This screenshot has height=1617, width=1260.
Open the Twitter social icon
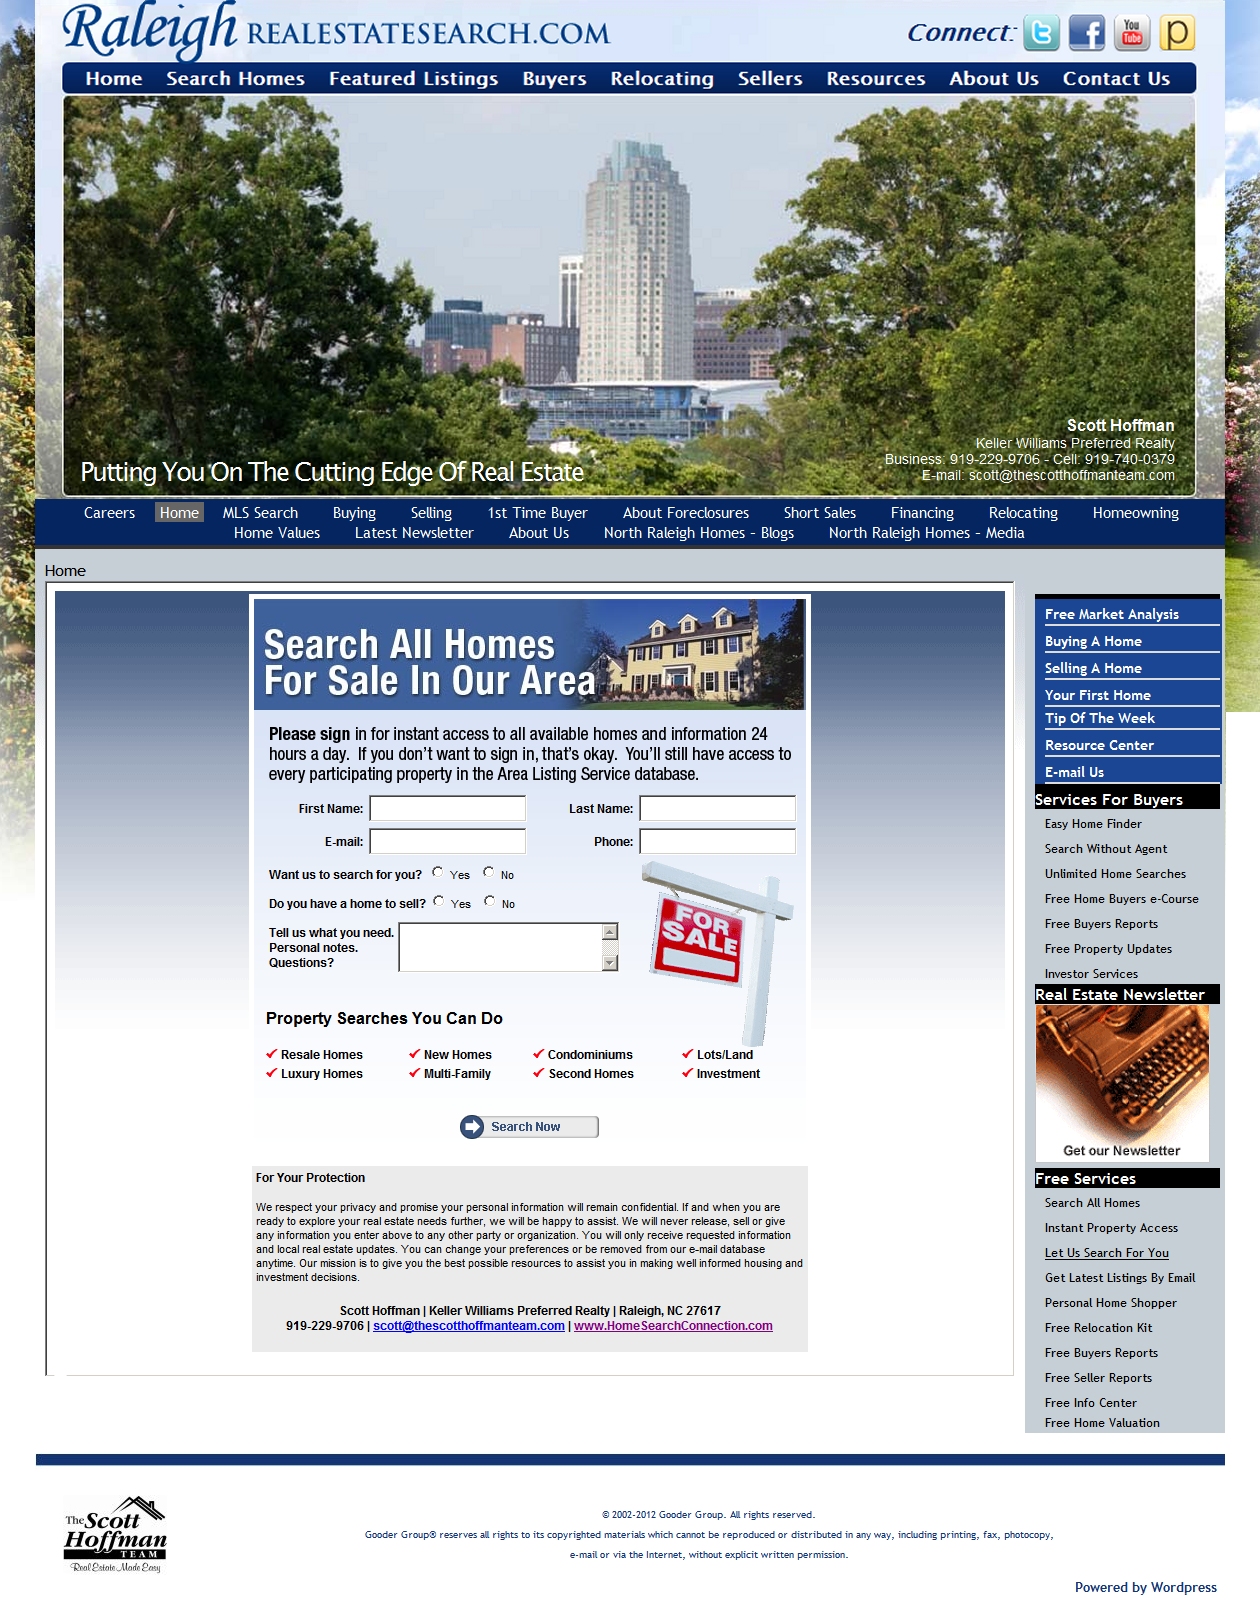pos(1041,33)
